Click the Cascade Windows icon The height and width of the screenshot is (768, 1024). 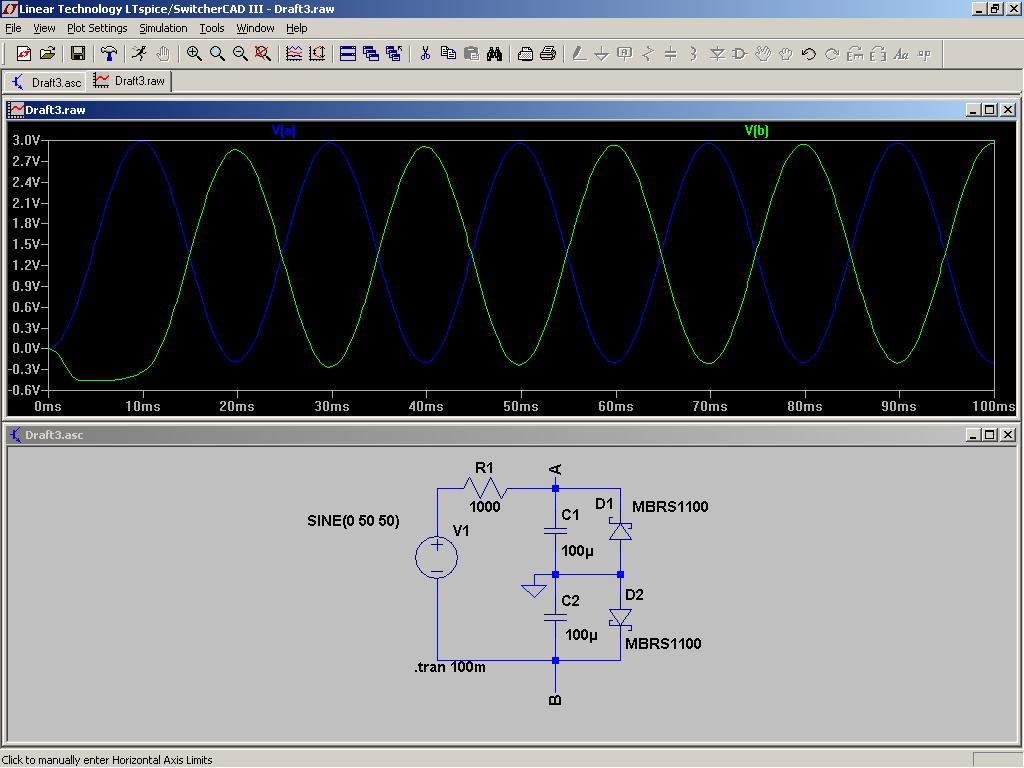[371, 54]
